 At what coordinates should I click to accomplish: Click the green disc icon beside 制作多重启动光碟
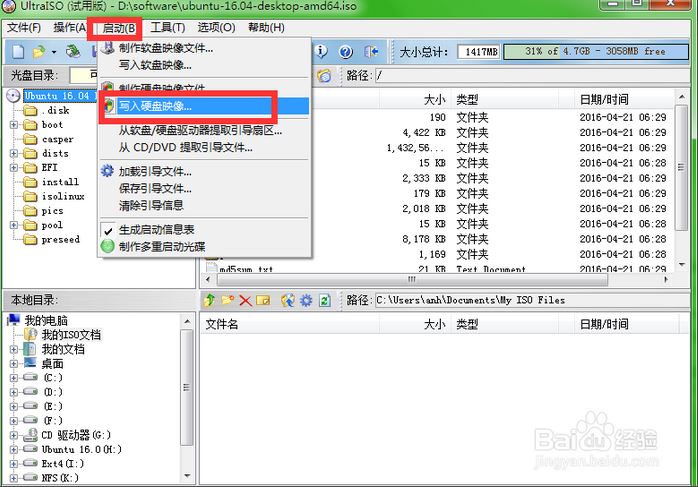(x=108, y=246)
